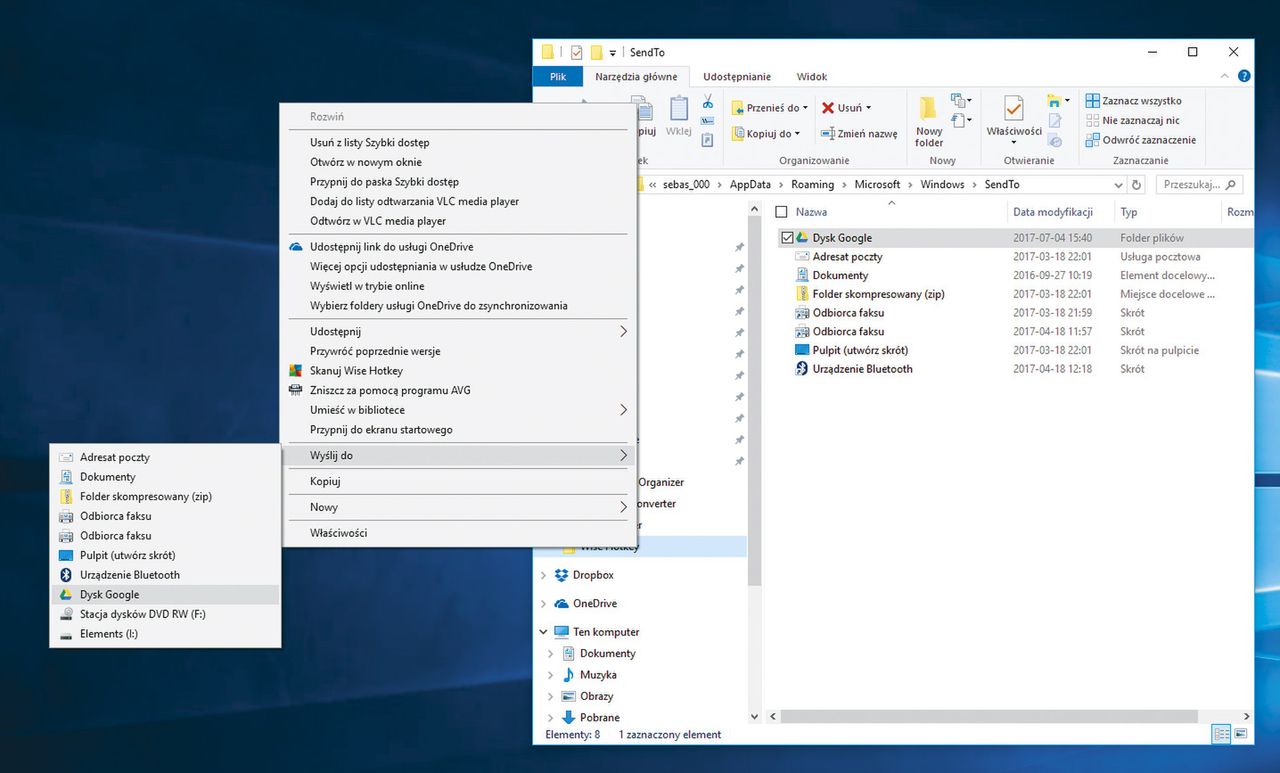
Task: Click the red X Usuń icon
Action: click(x=828, y=108)
